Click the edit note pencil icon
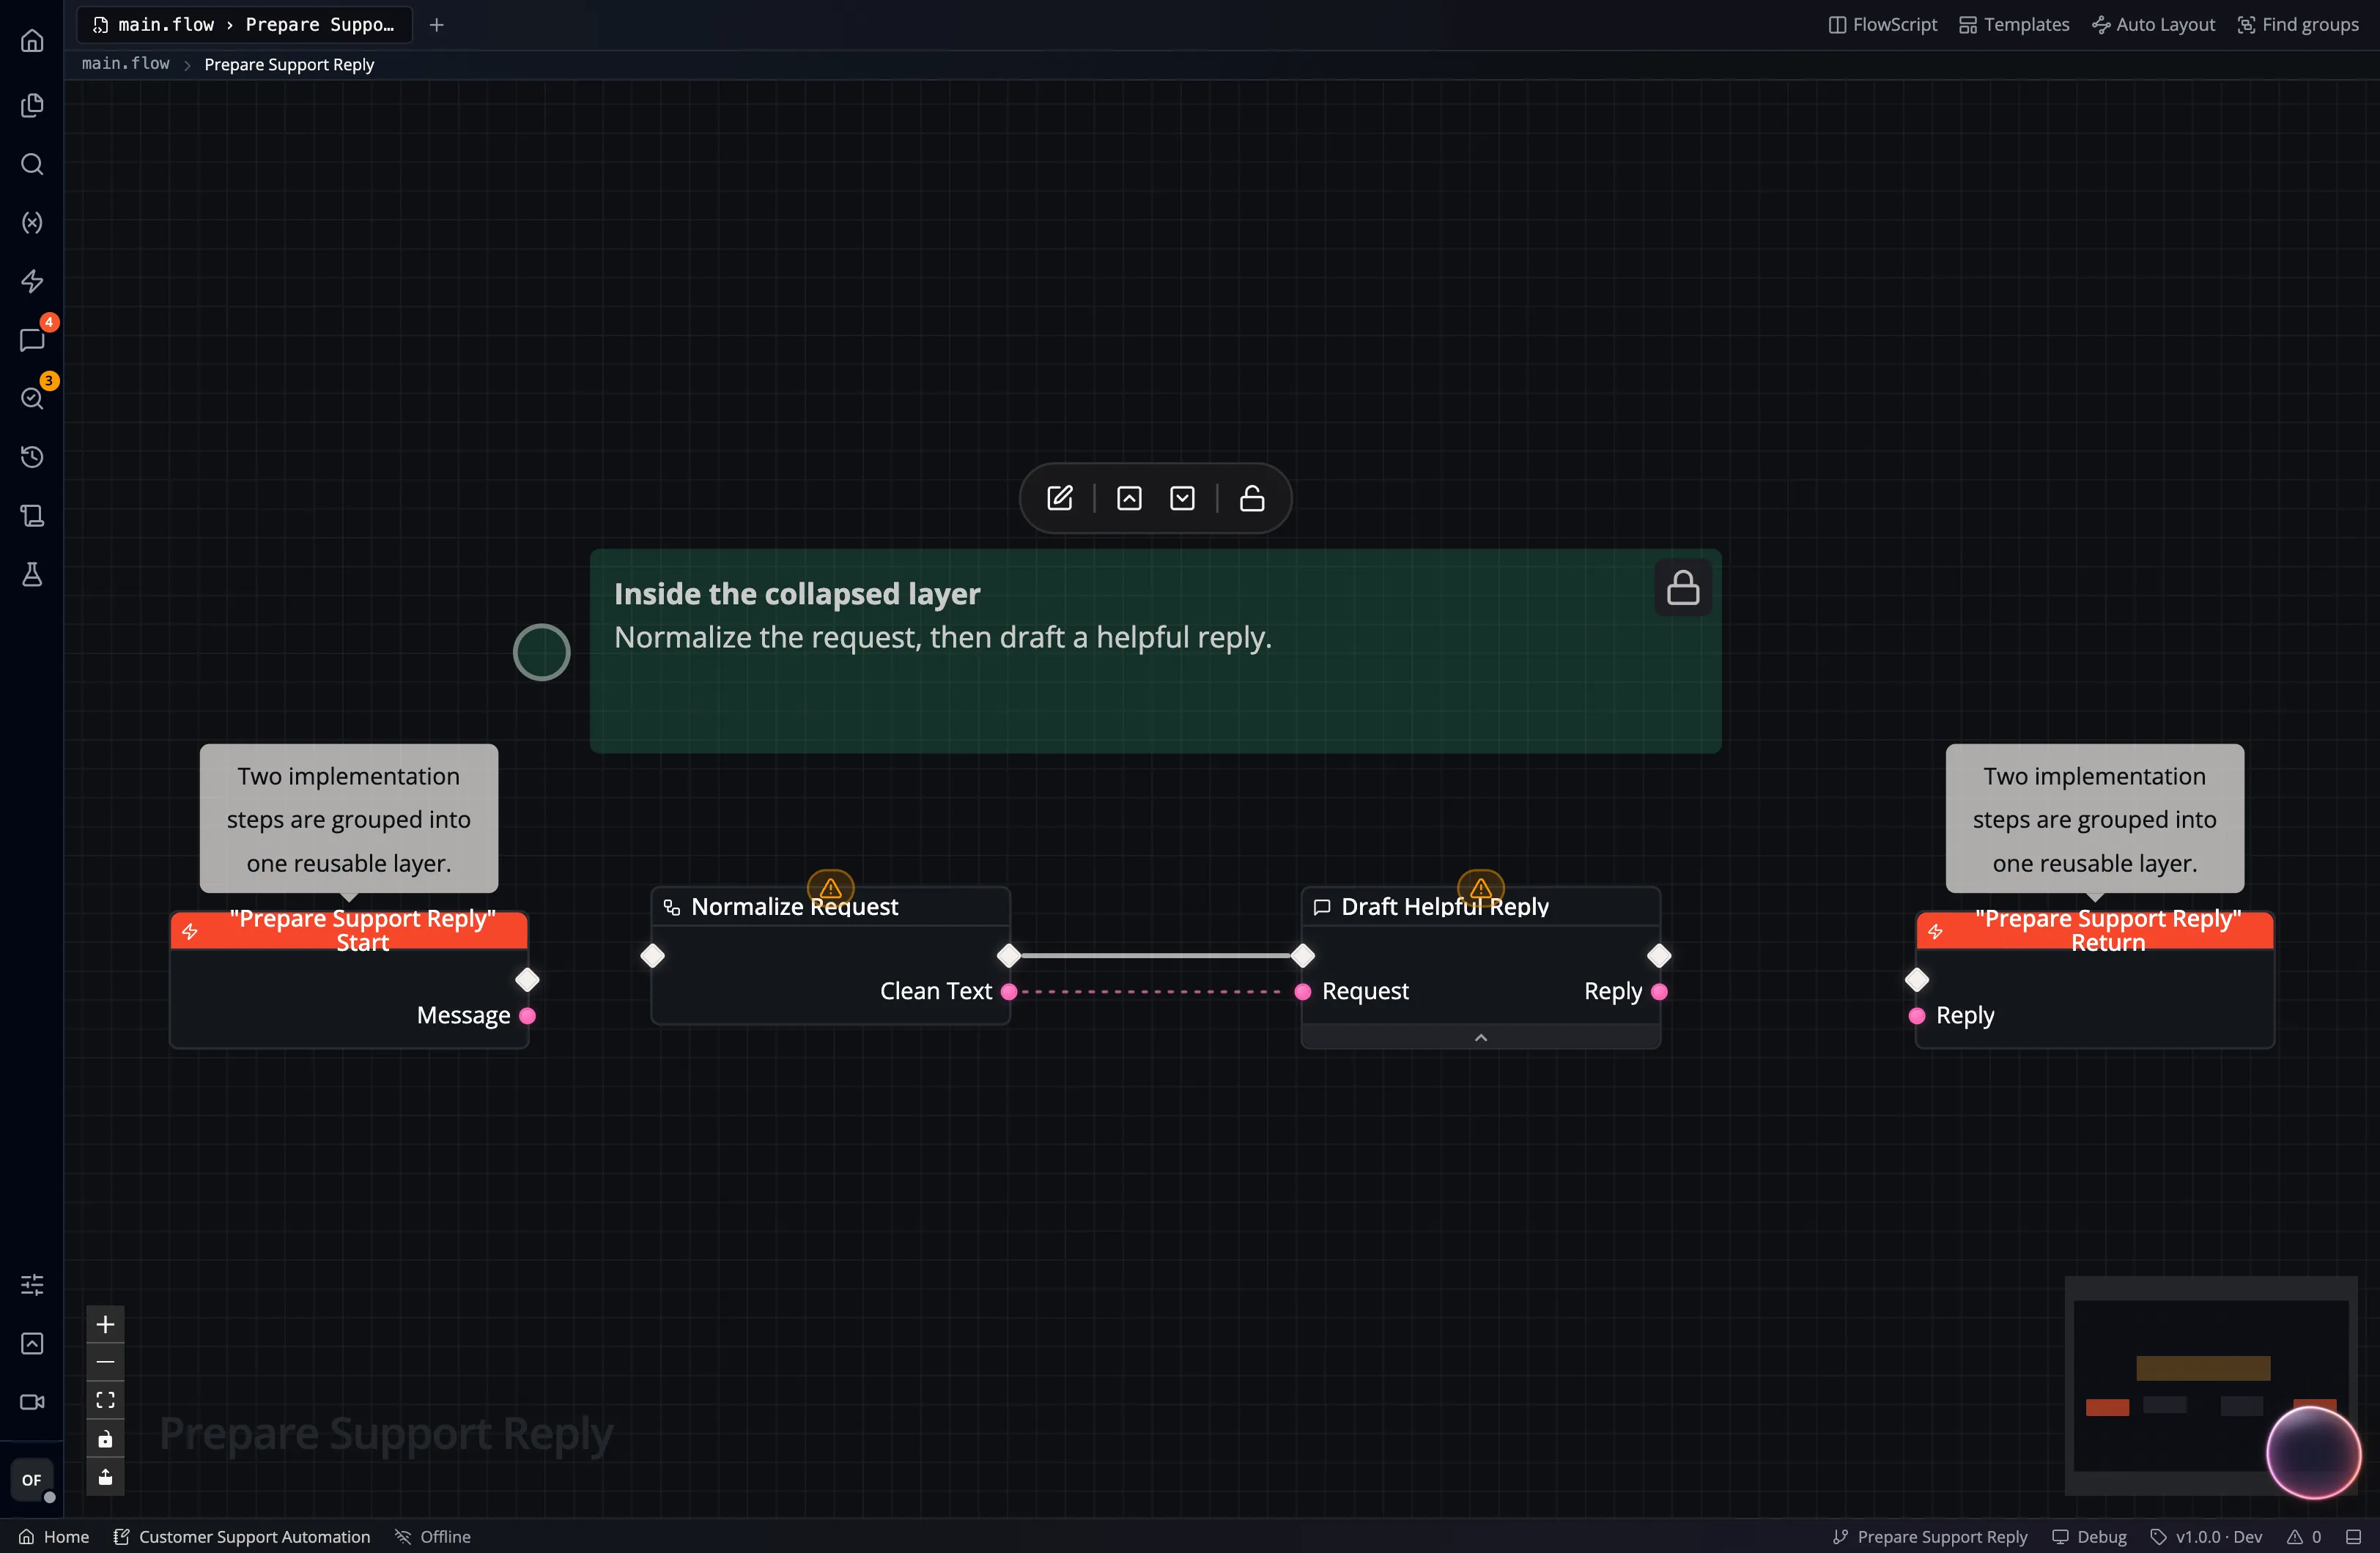 (1060, 498)
